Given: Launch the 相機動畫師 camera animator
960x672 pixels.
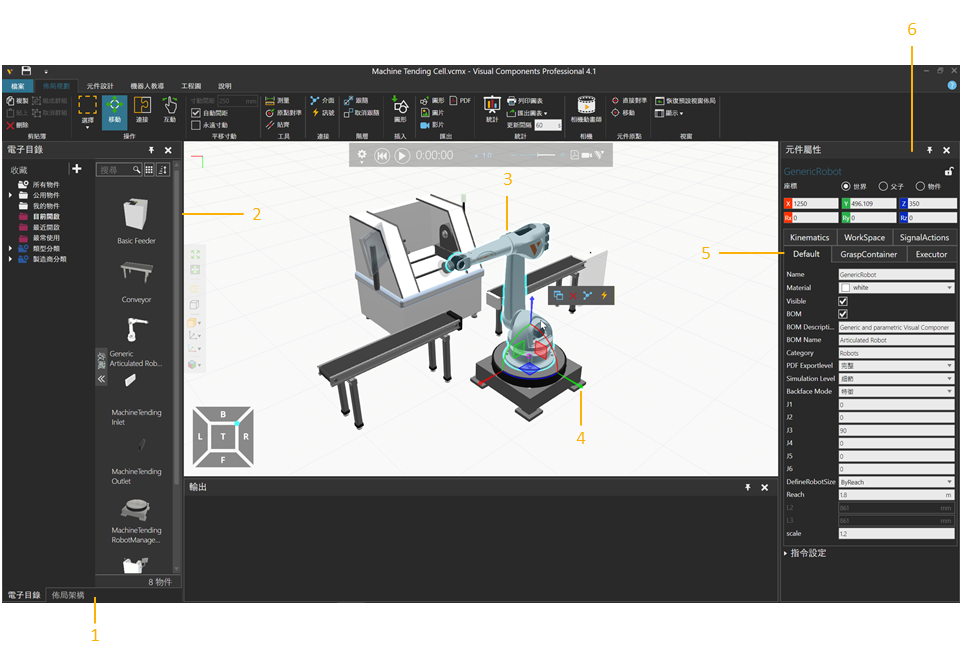Looking at the screenshot, I should tap(586, 108).
